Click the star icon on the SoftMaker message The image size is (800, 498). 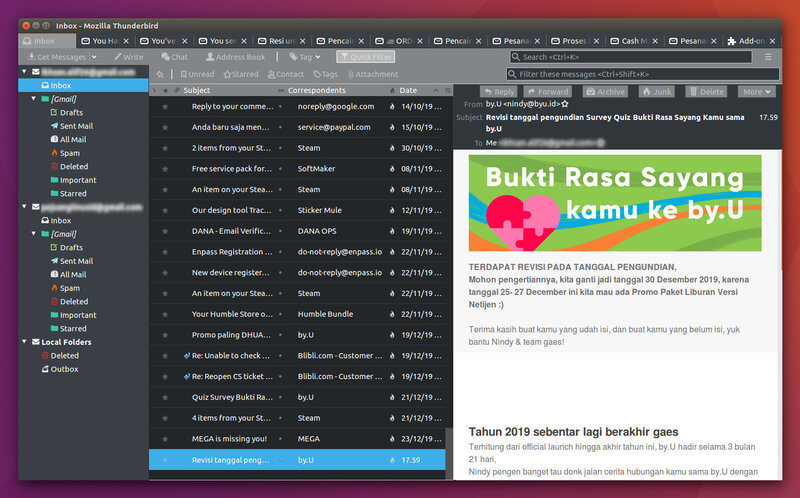click(165, 169)
